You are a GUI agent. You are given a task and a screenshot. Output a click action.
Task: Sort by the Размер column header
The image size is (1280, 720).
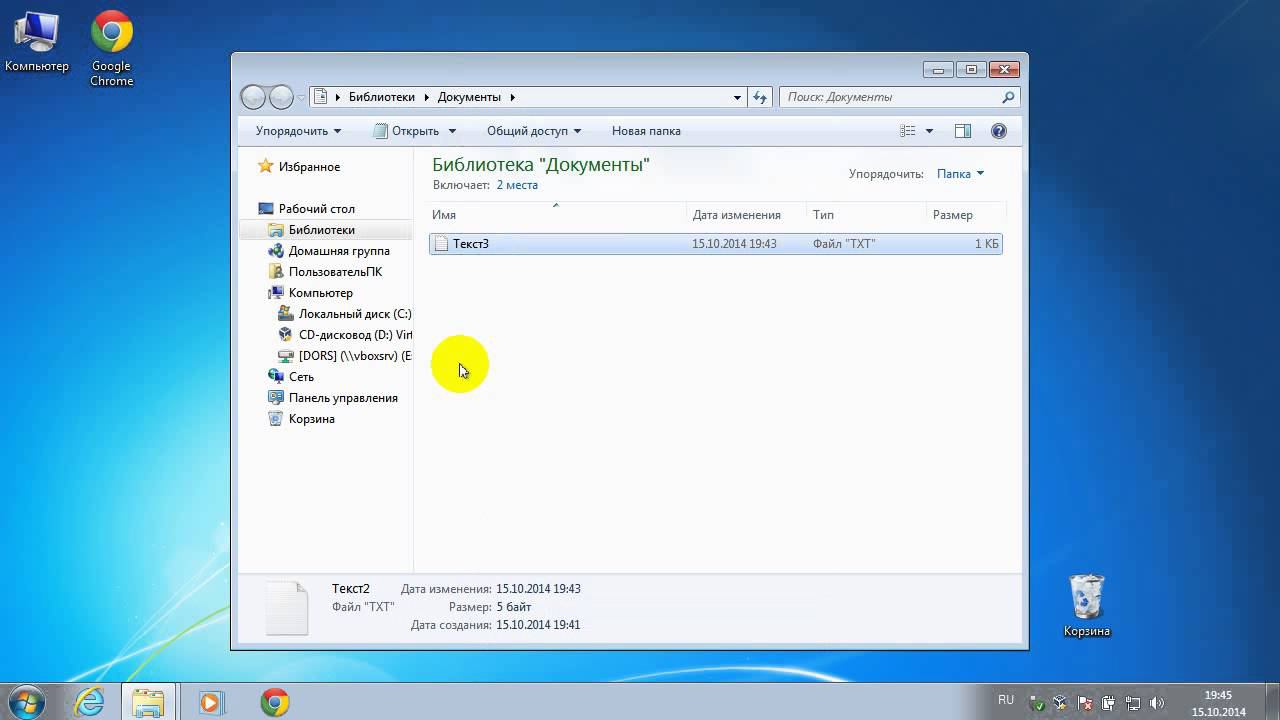(x=966, y=215)
